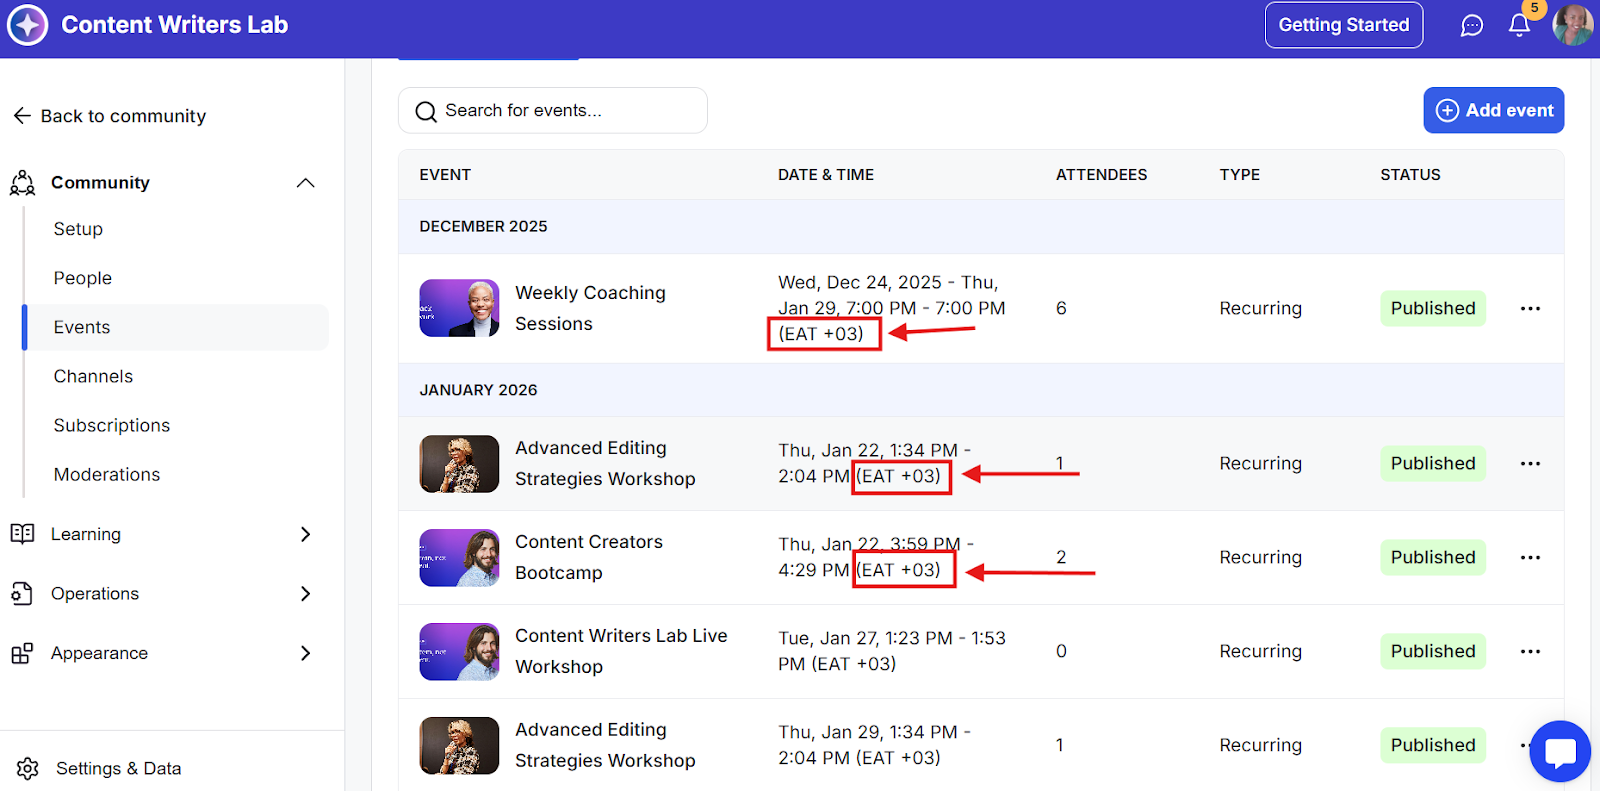Click the Content Creators Bootcamp thumbnail
Image resolution: width=1600 pixels, height=791 pixels.
coord(459,558)
